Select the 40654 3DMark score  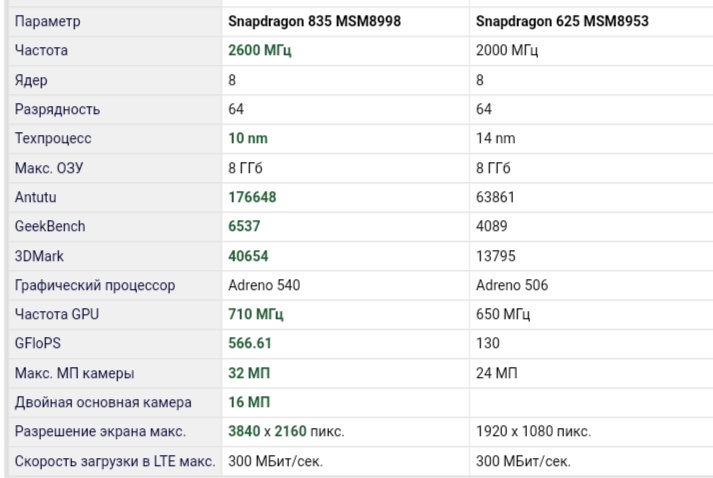click(248, 256)
